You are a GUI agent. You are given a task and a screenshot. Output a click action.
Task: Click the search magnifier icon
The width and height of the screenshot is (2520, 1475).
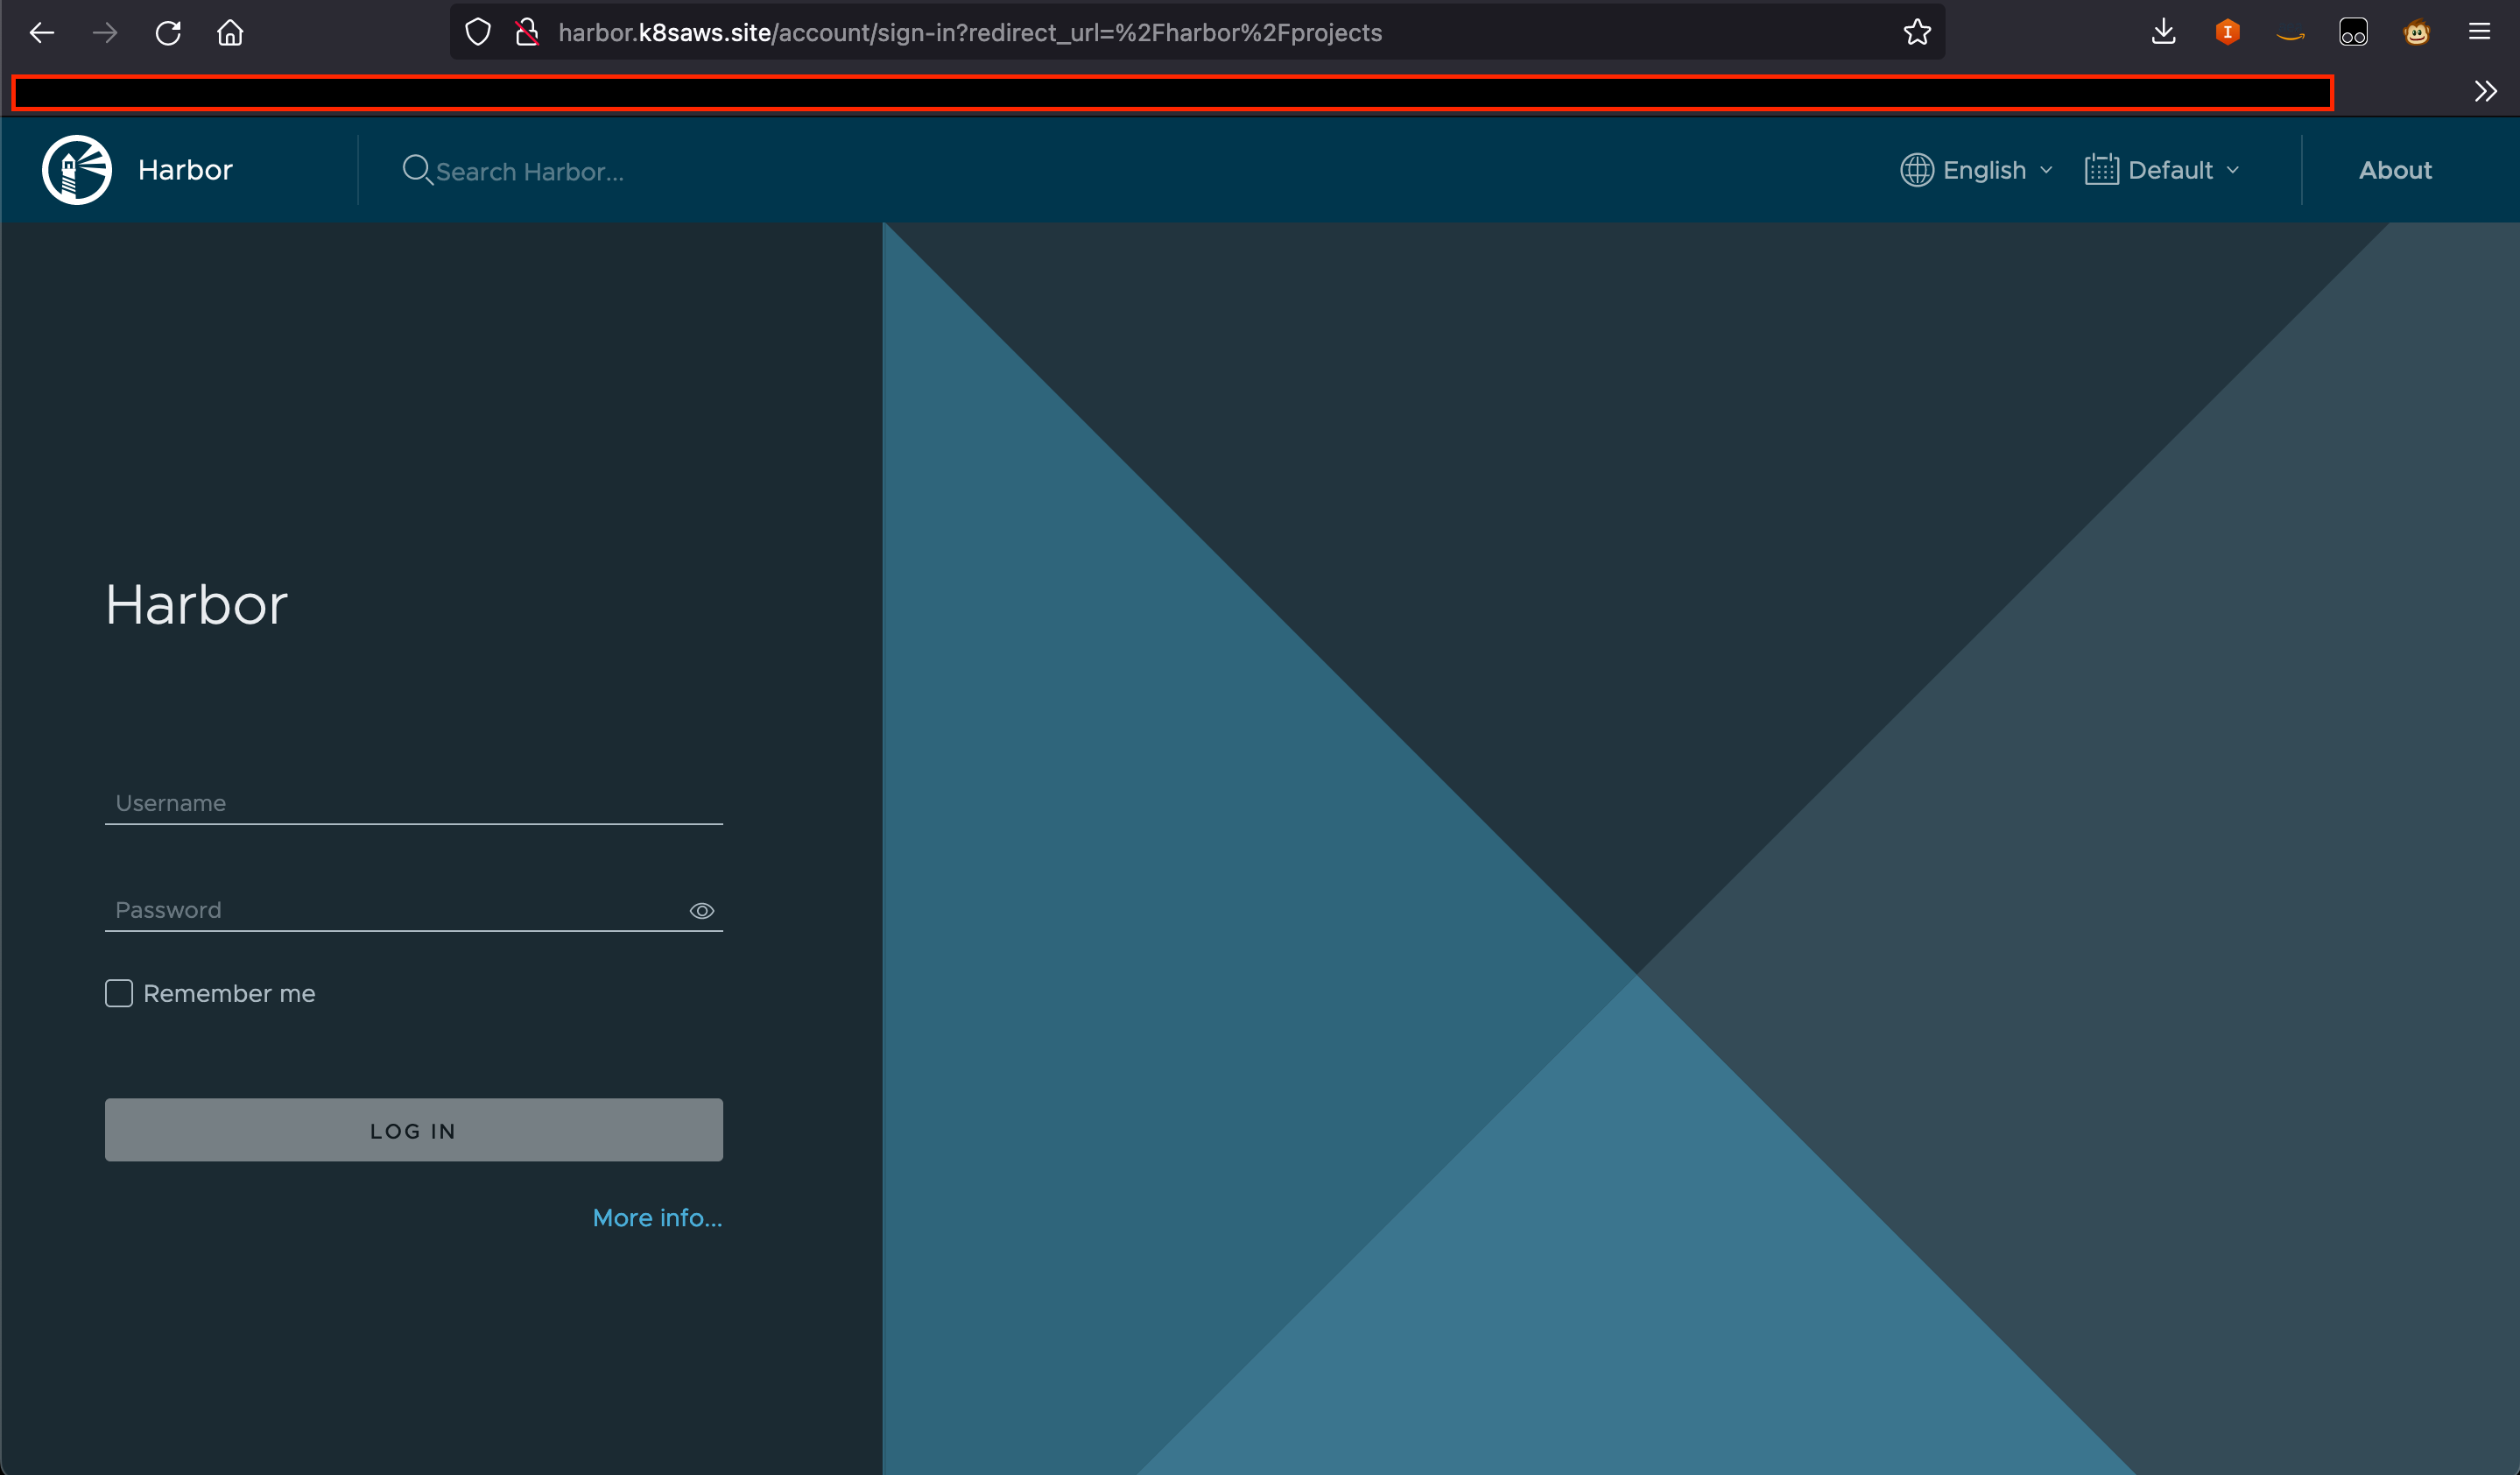pyautogui.click(x=416, y=170)
